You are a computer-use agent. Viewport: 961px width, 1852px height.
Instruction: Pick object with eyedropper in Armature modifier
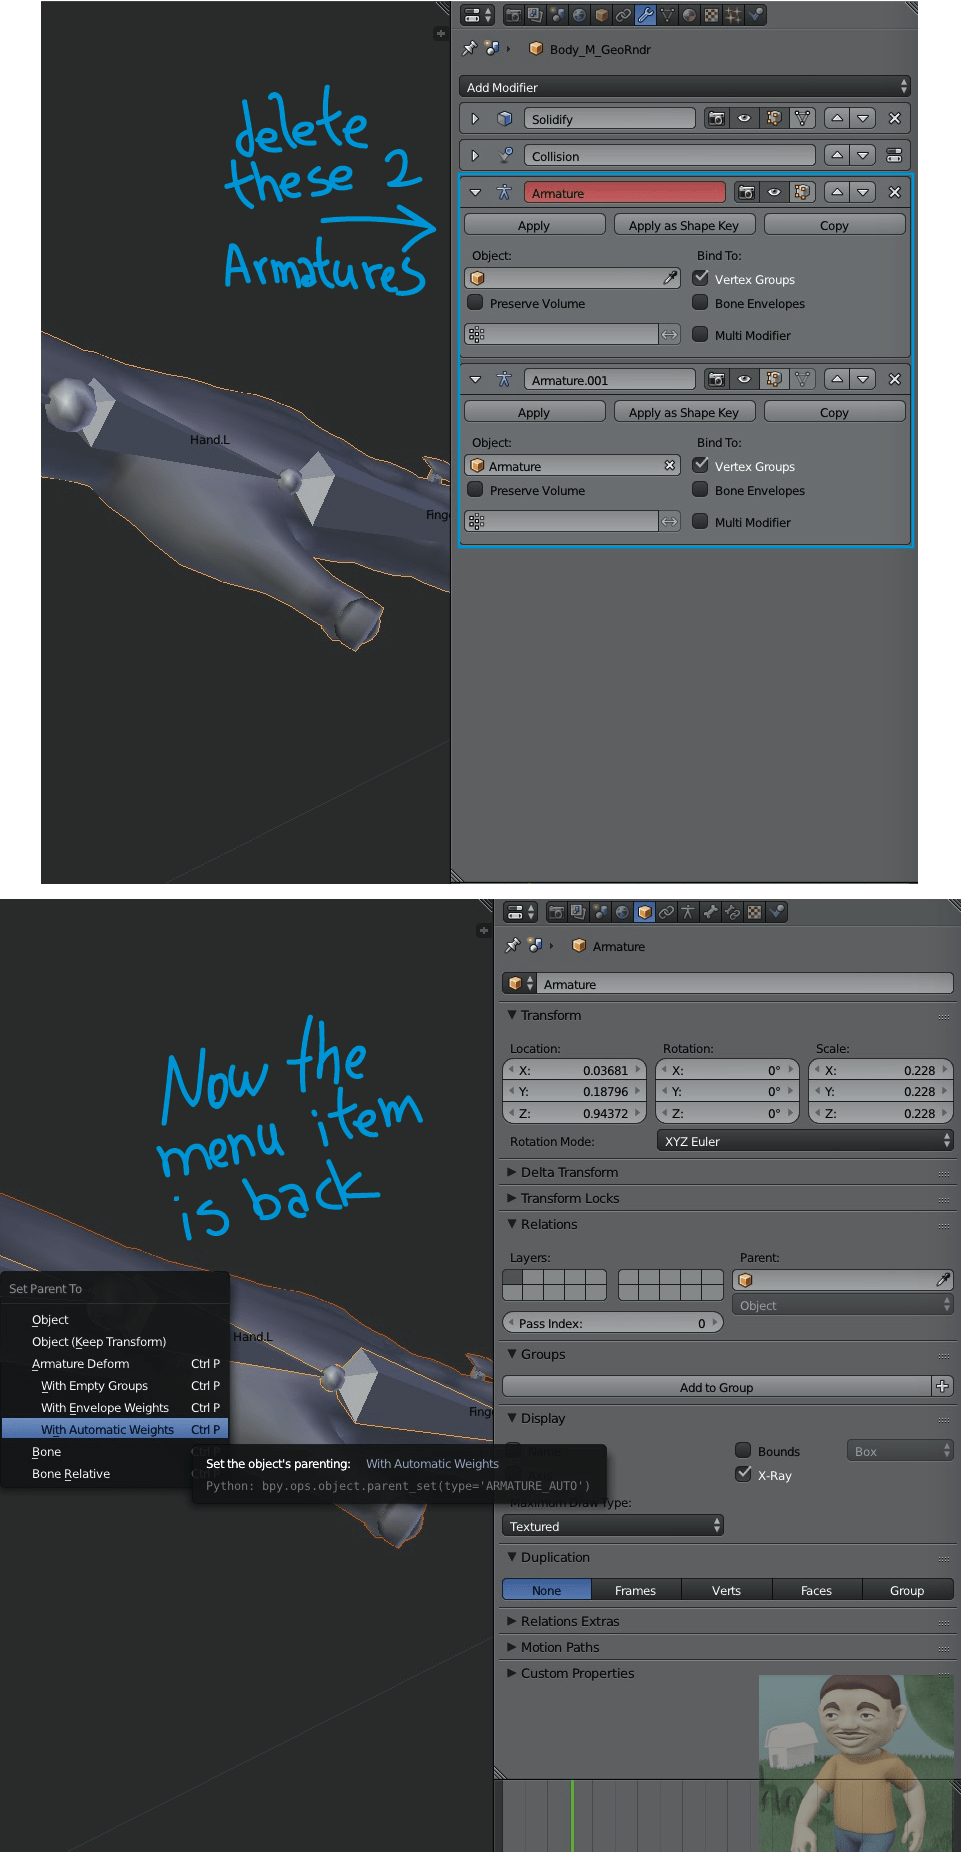pos(670,278)
